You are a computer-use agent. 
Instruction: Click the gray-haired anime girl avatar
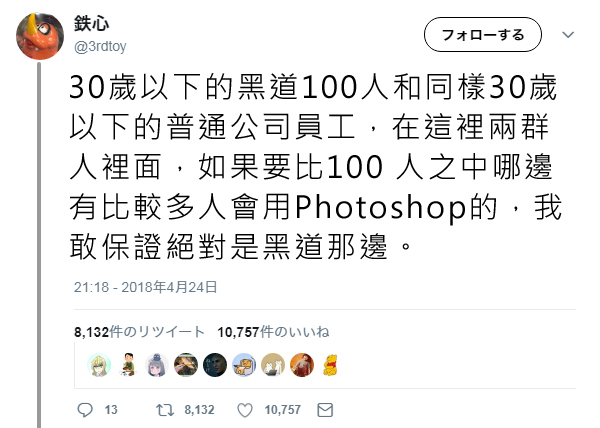(157, 365)
